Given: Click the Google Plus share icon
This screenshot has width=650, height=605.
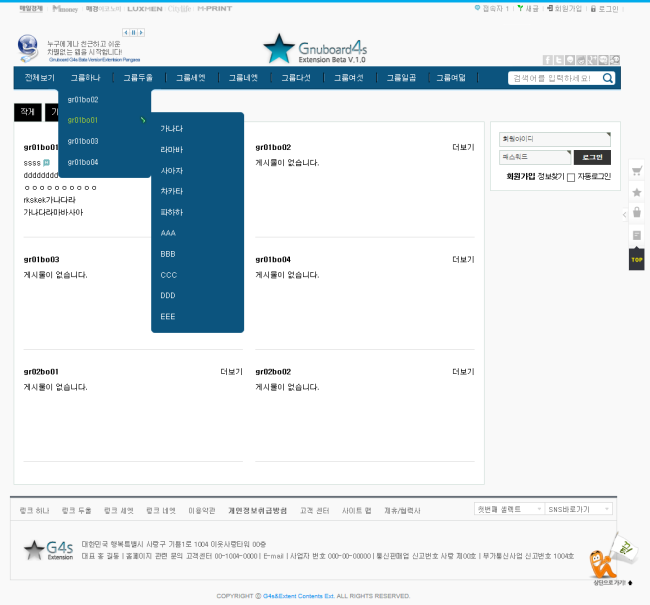Looking at the screenshot, I should (x=592, y=60).
